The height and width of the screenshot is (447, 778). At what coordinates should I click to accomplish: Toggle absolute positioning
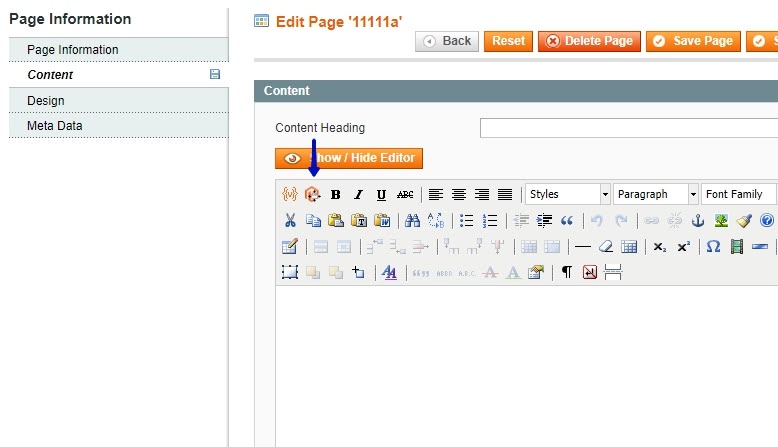(x=358, y=272)
